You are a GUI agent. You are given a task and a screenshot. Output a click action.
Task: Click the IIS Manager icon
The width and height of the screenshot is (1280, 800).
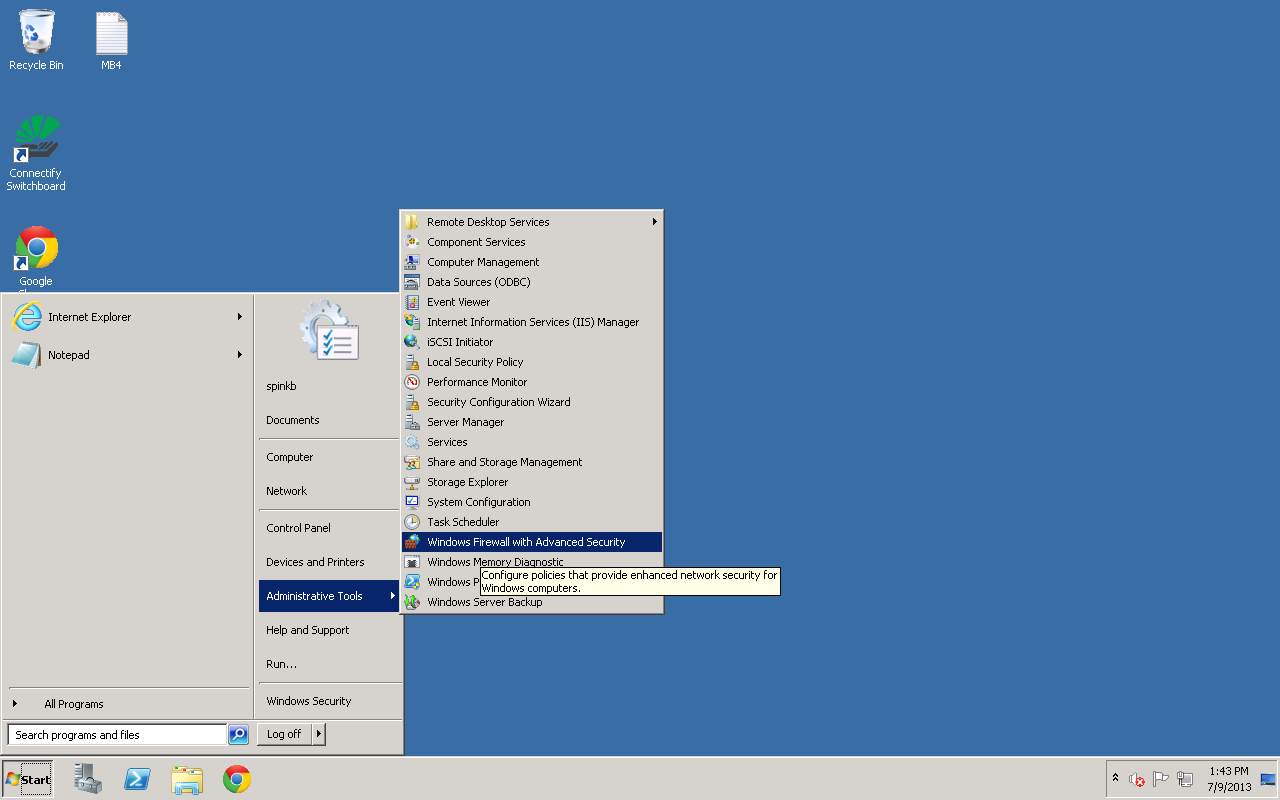412,322
